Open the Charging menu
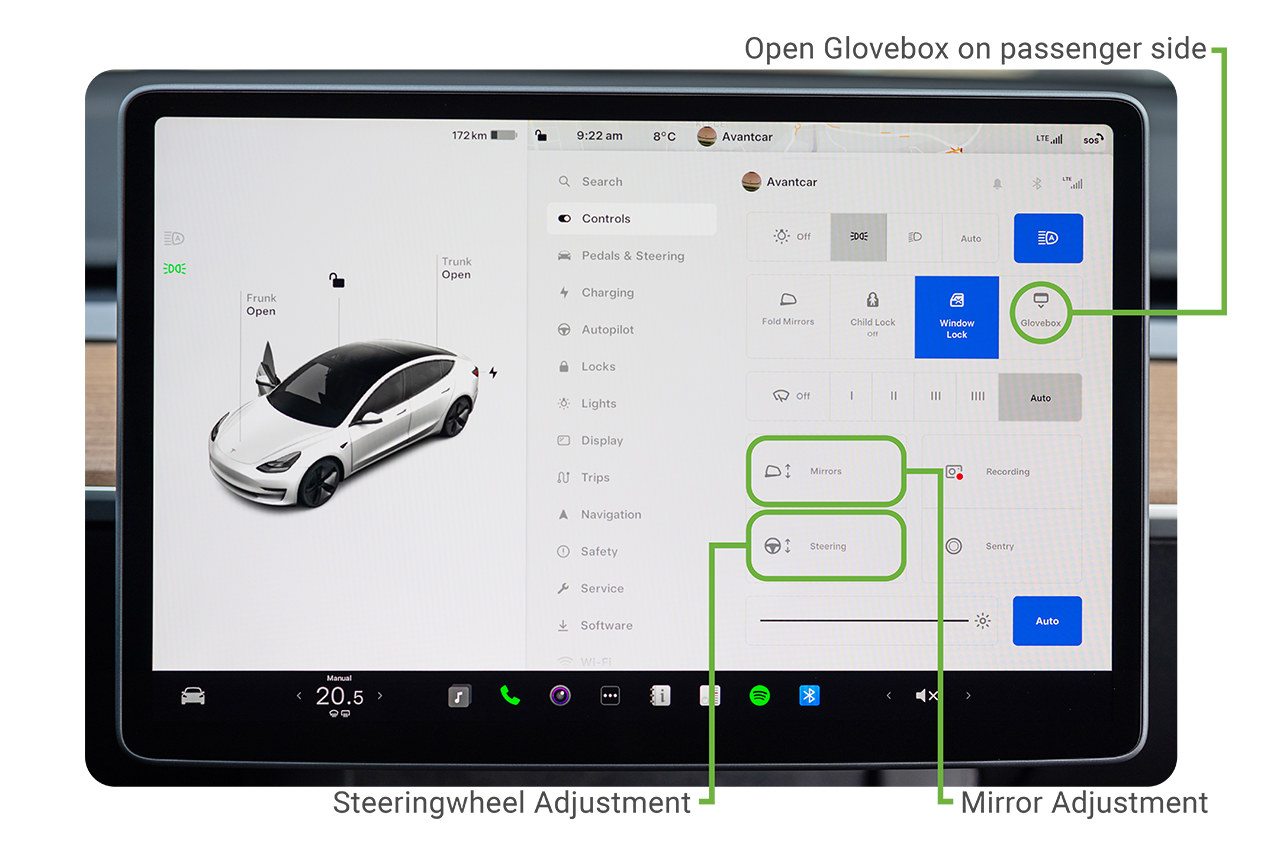Image resolution: width=1280 pixels, height=853 pixels. click(x=632, y=293)
